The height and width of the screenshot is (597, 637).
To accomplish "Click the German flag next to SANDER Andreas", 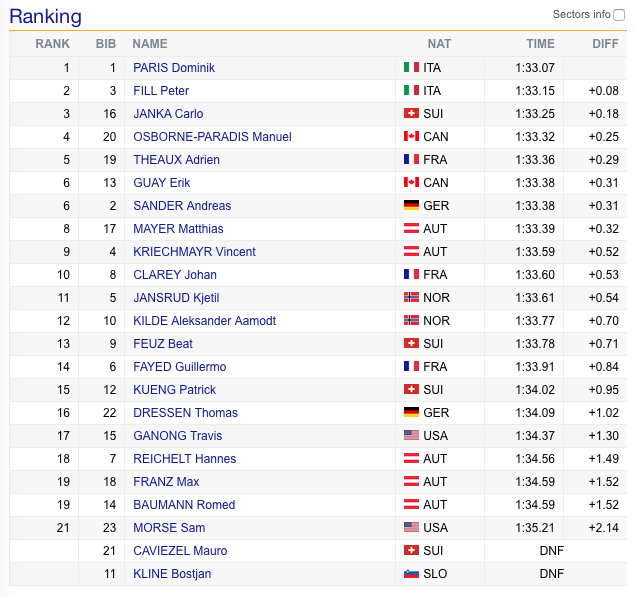I will [411, 205].
